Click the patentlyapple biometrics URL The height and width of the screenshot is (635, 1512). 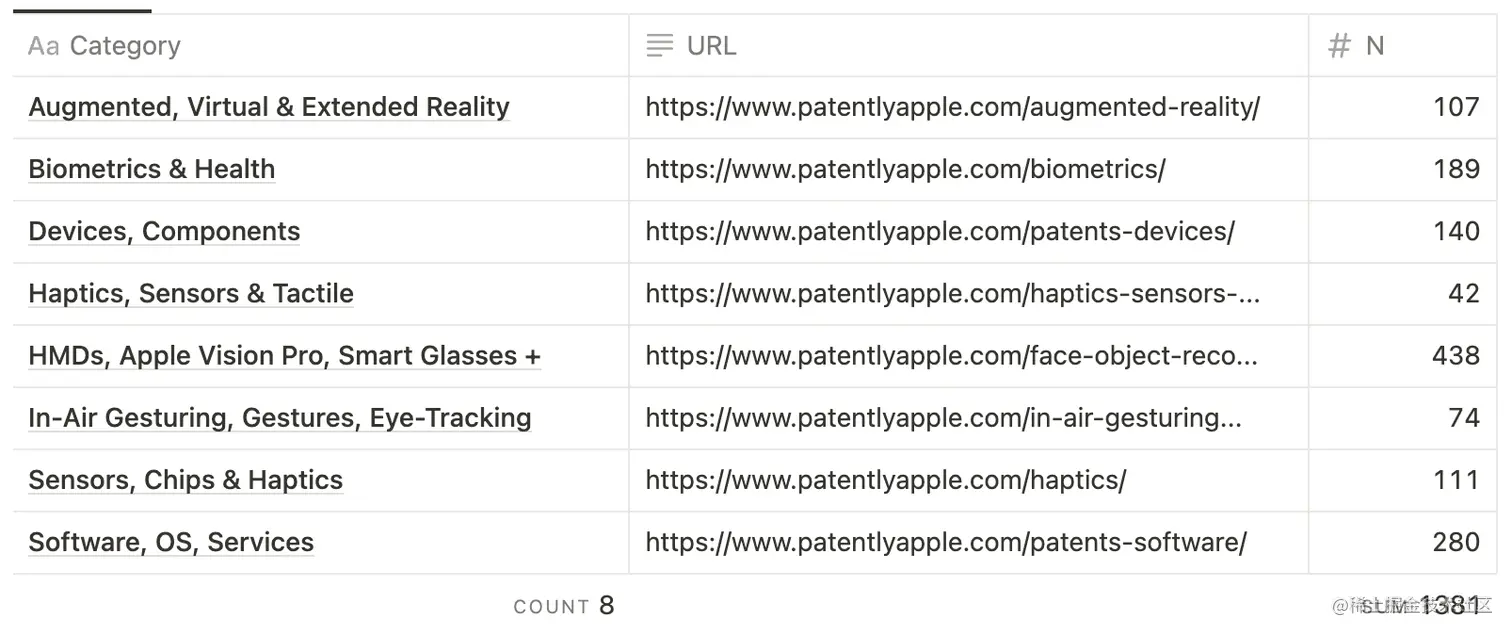905,169
